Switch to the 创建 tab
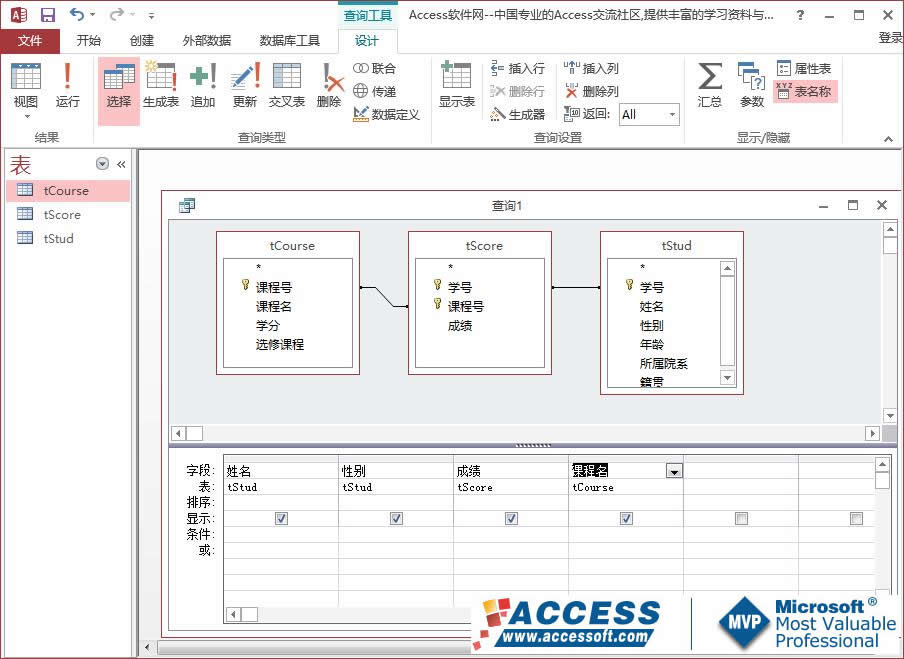The width and height of the screenshot is (904, 659). tap(142, 40)
